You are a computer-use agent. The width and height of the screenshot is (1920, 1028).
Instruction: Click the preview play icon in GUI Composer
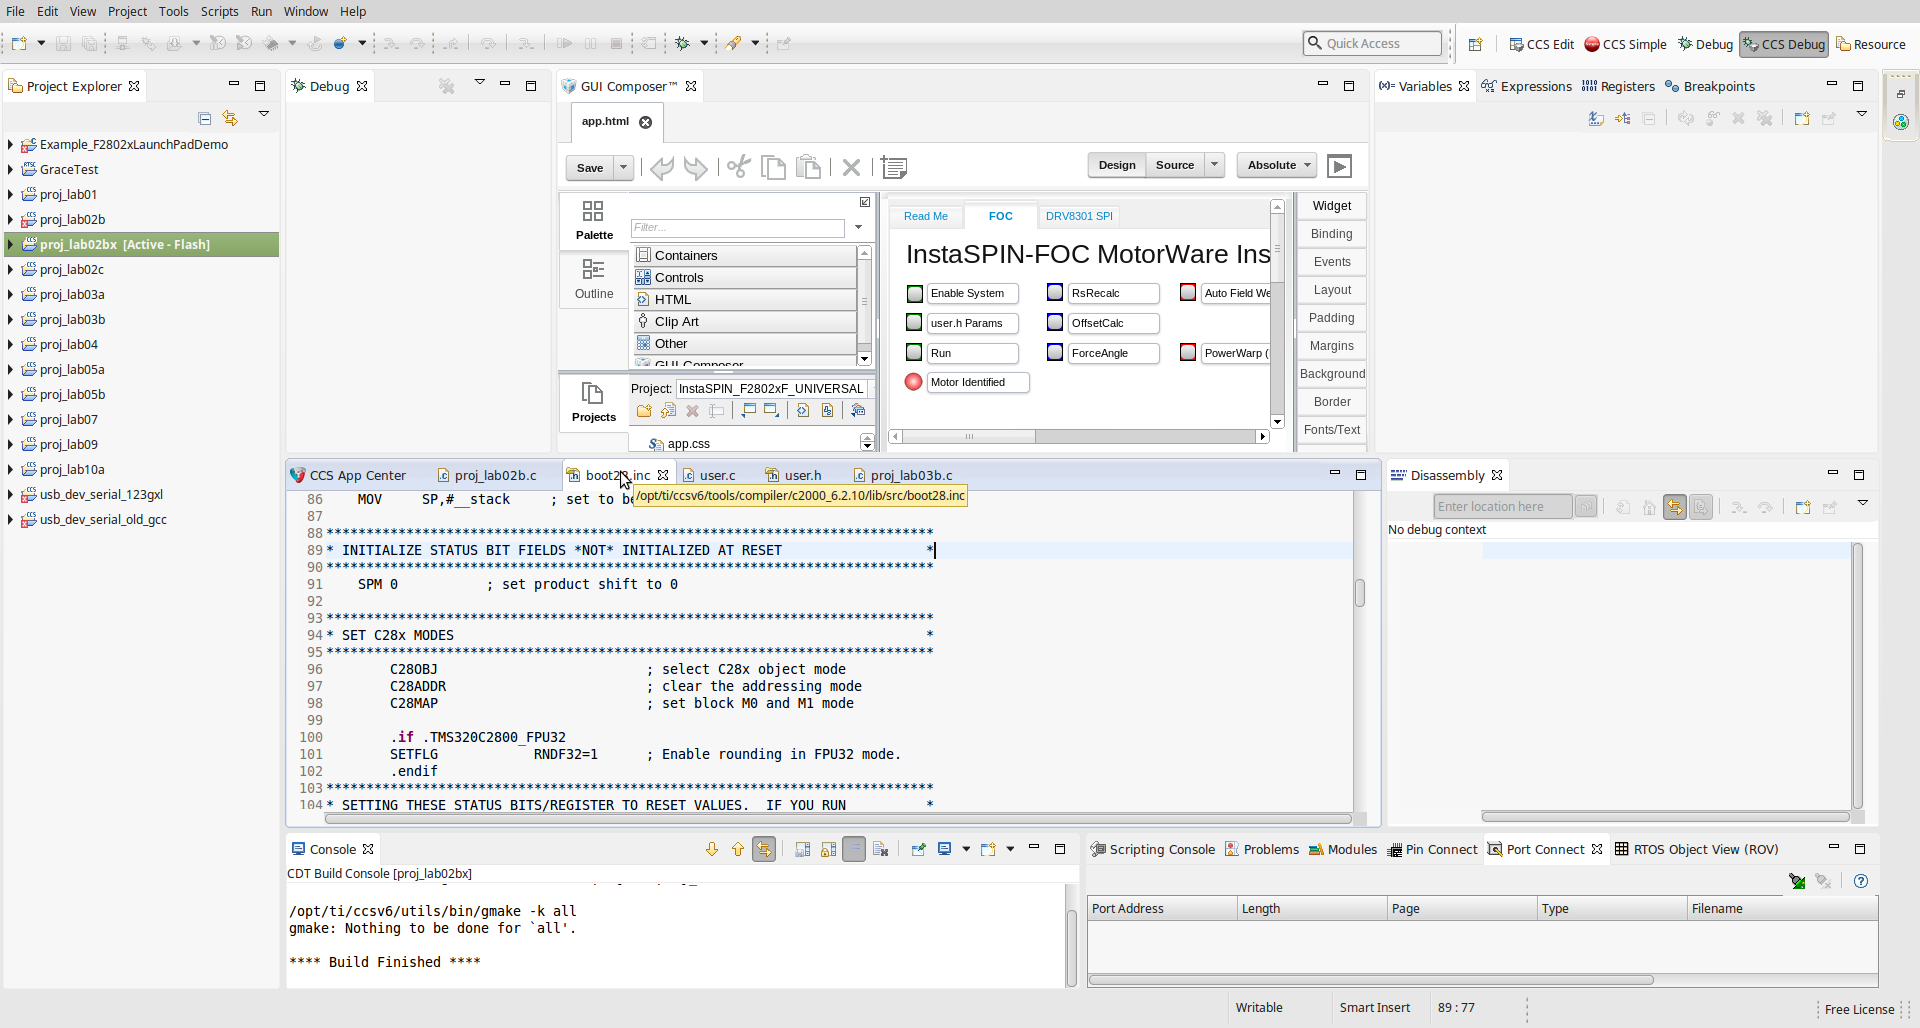(1339, 166)
